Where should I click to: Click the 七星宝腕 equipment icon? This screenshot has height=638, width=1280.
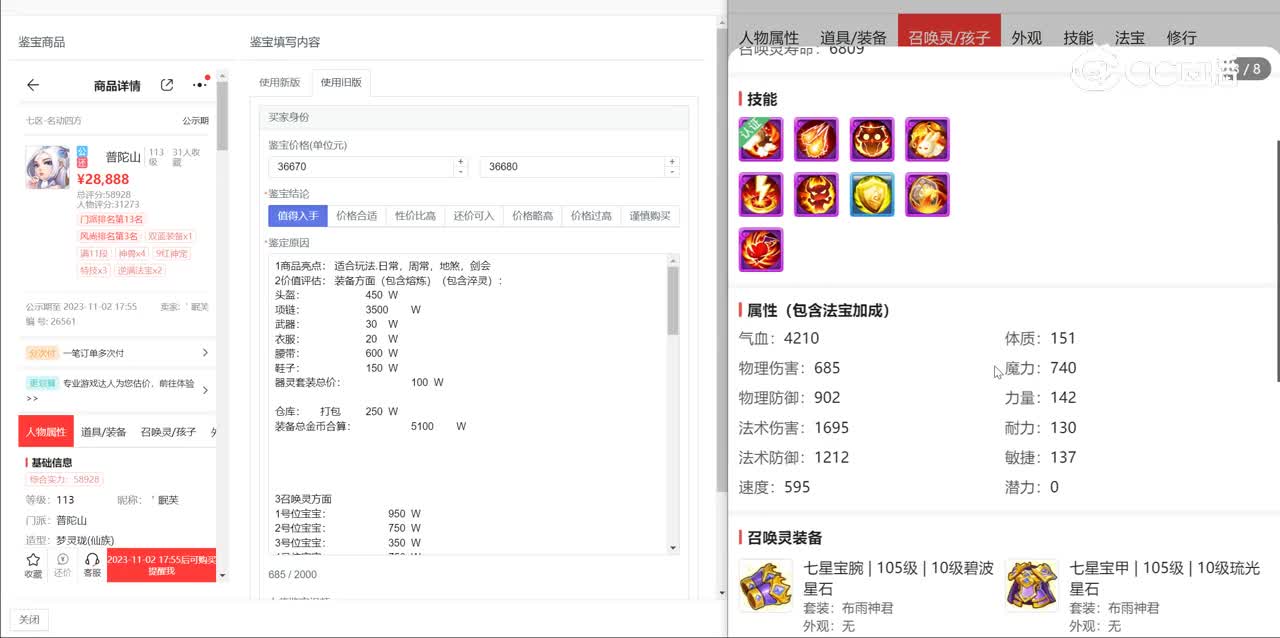point(765,585)
